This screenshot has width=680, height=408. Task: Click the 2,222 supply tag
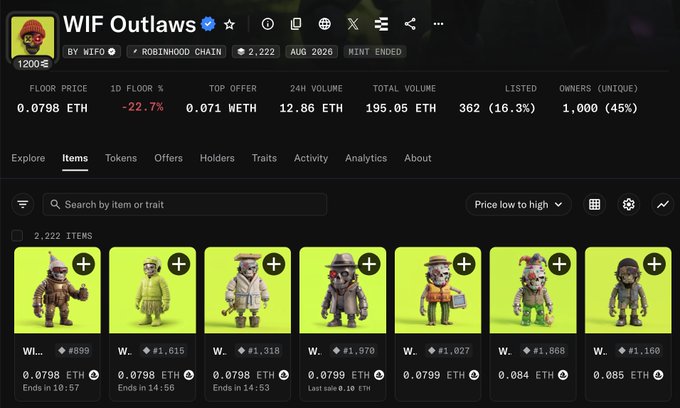(x=256, y=52)
